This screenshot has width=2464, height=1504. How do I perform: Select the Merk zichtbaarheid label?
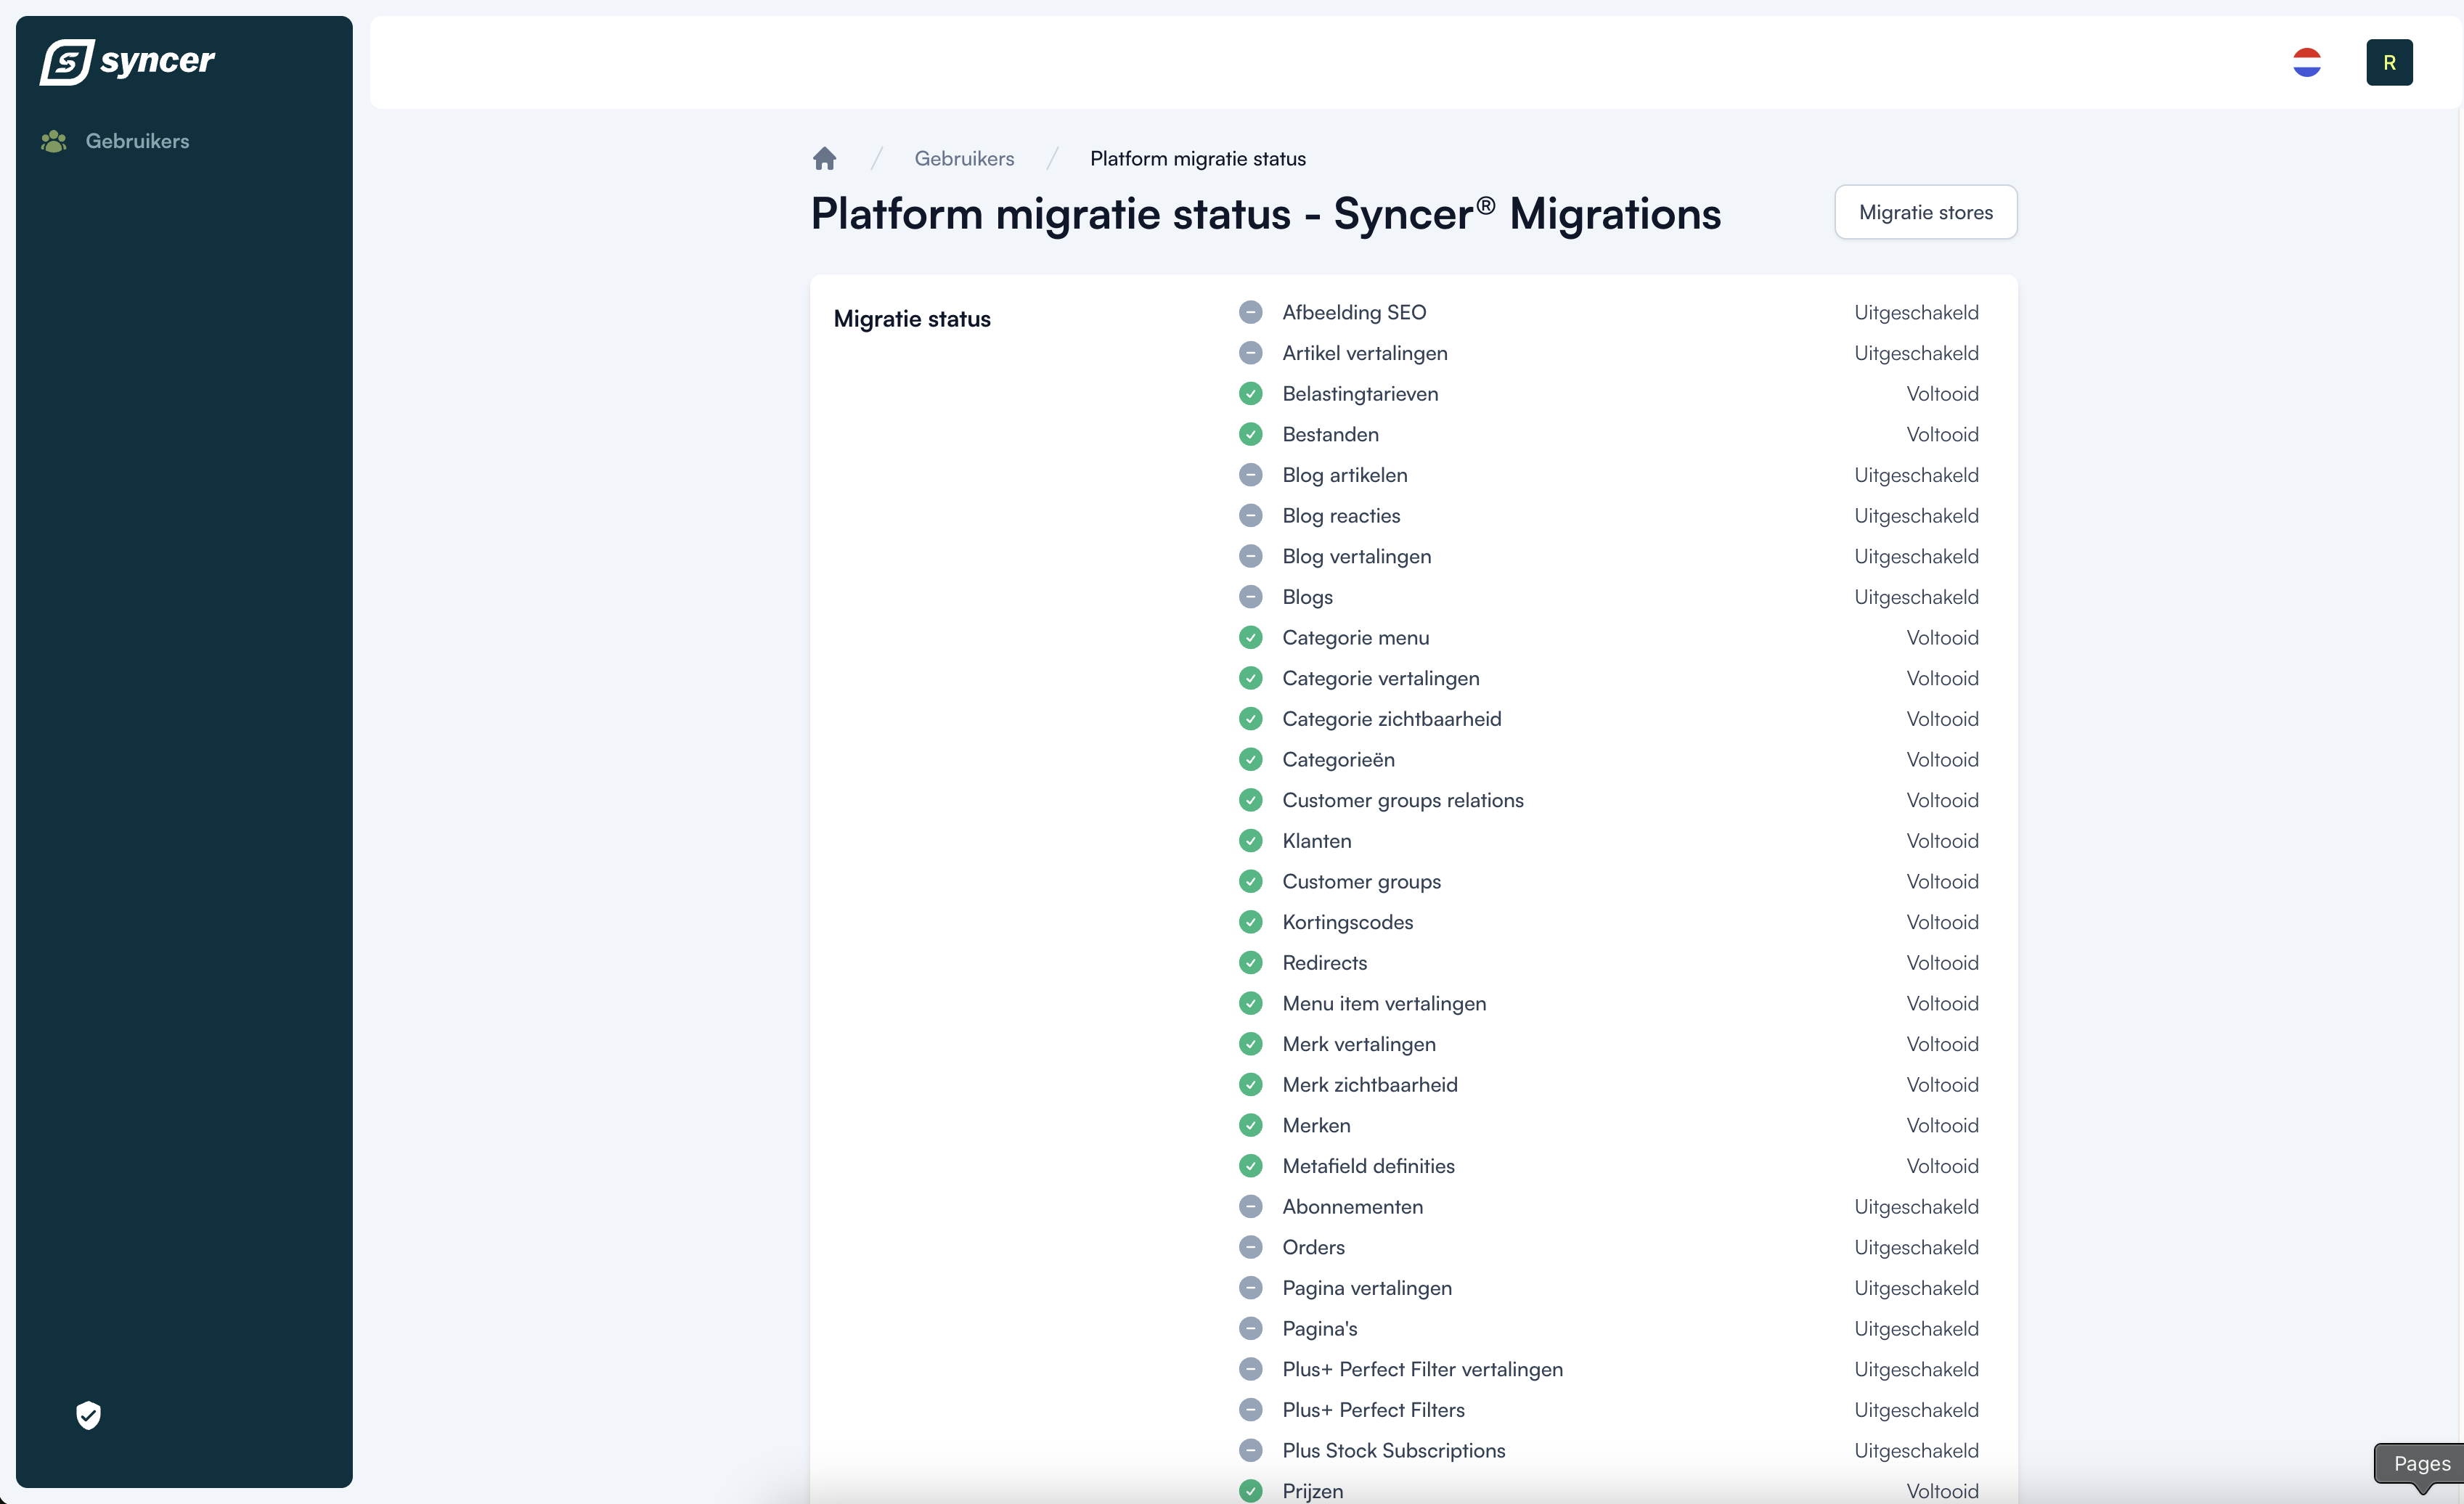coord(1370,1085)
